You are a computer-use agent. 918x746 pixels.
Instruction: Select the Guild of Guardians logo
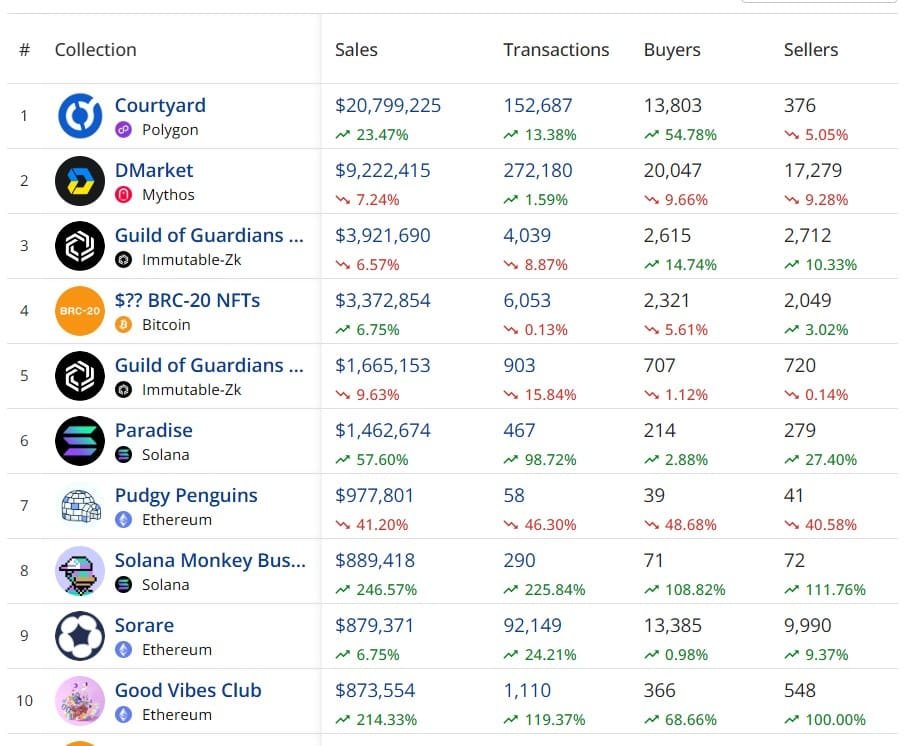(80, 246)
